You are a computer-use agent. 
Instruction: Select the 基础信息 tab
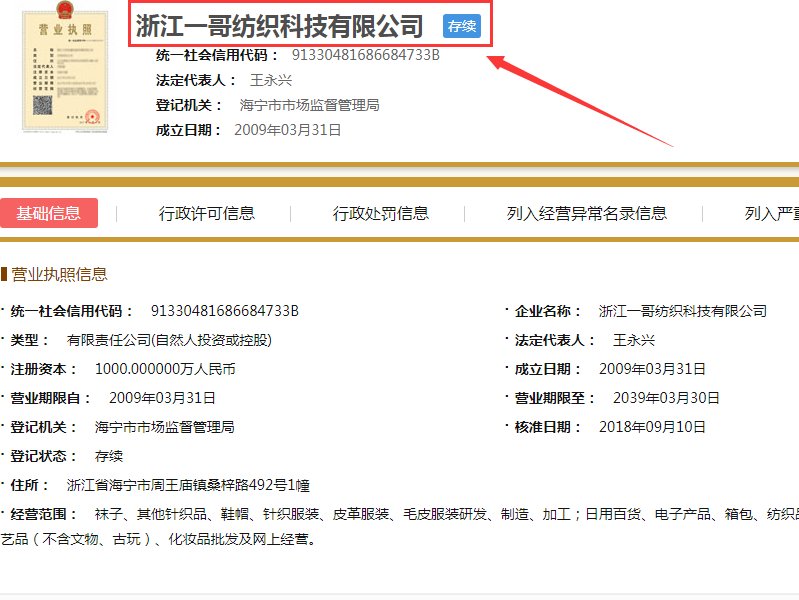pos(48,213)
